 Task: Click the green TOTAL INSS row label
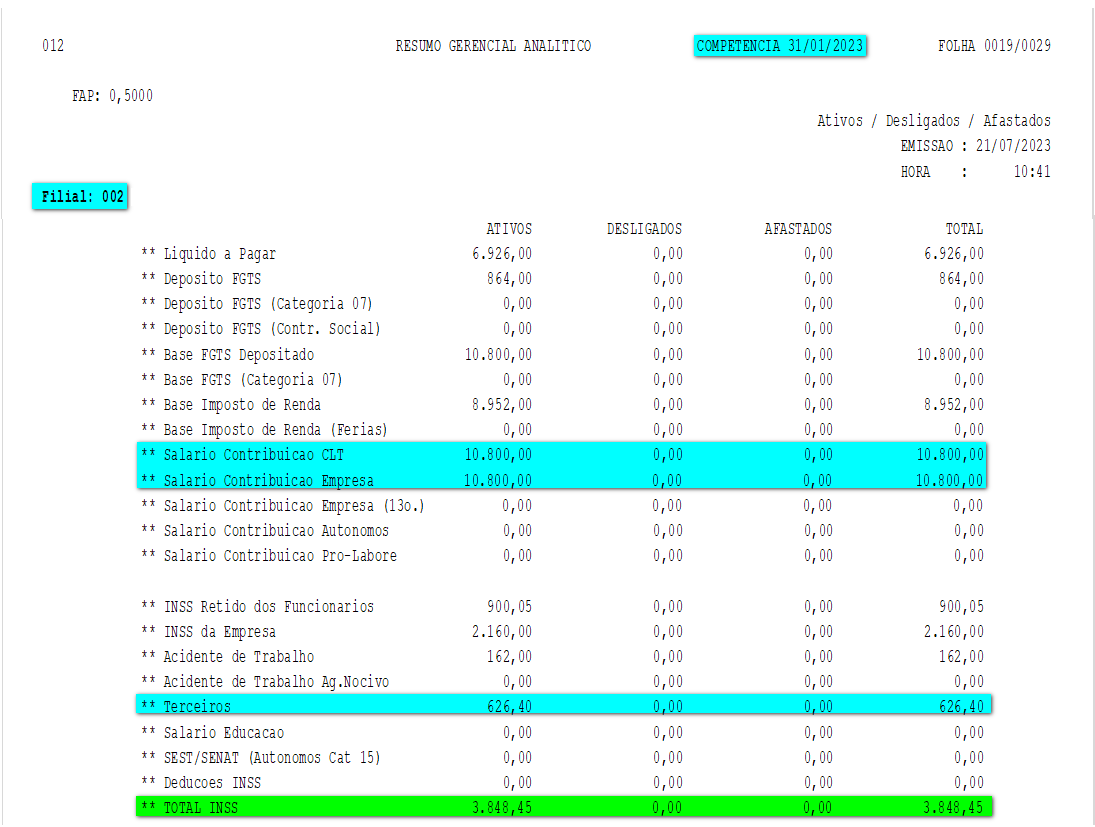pos(200,808)
